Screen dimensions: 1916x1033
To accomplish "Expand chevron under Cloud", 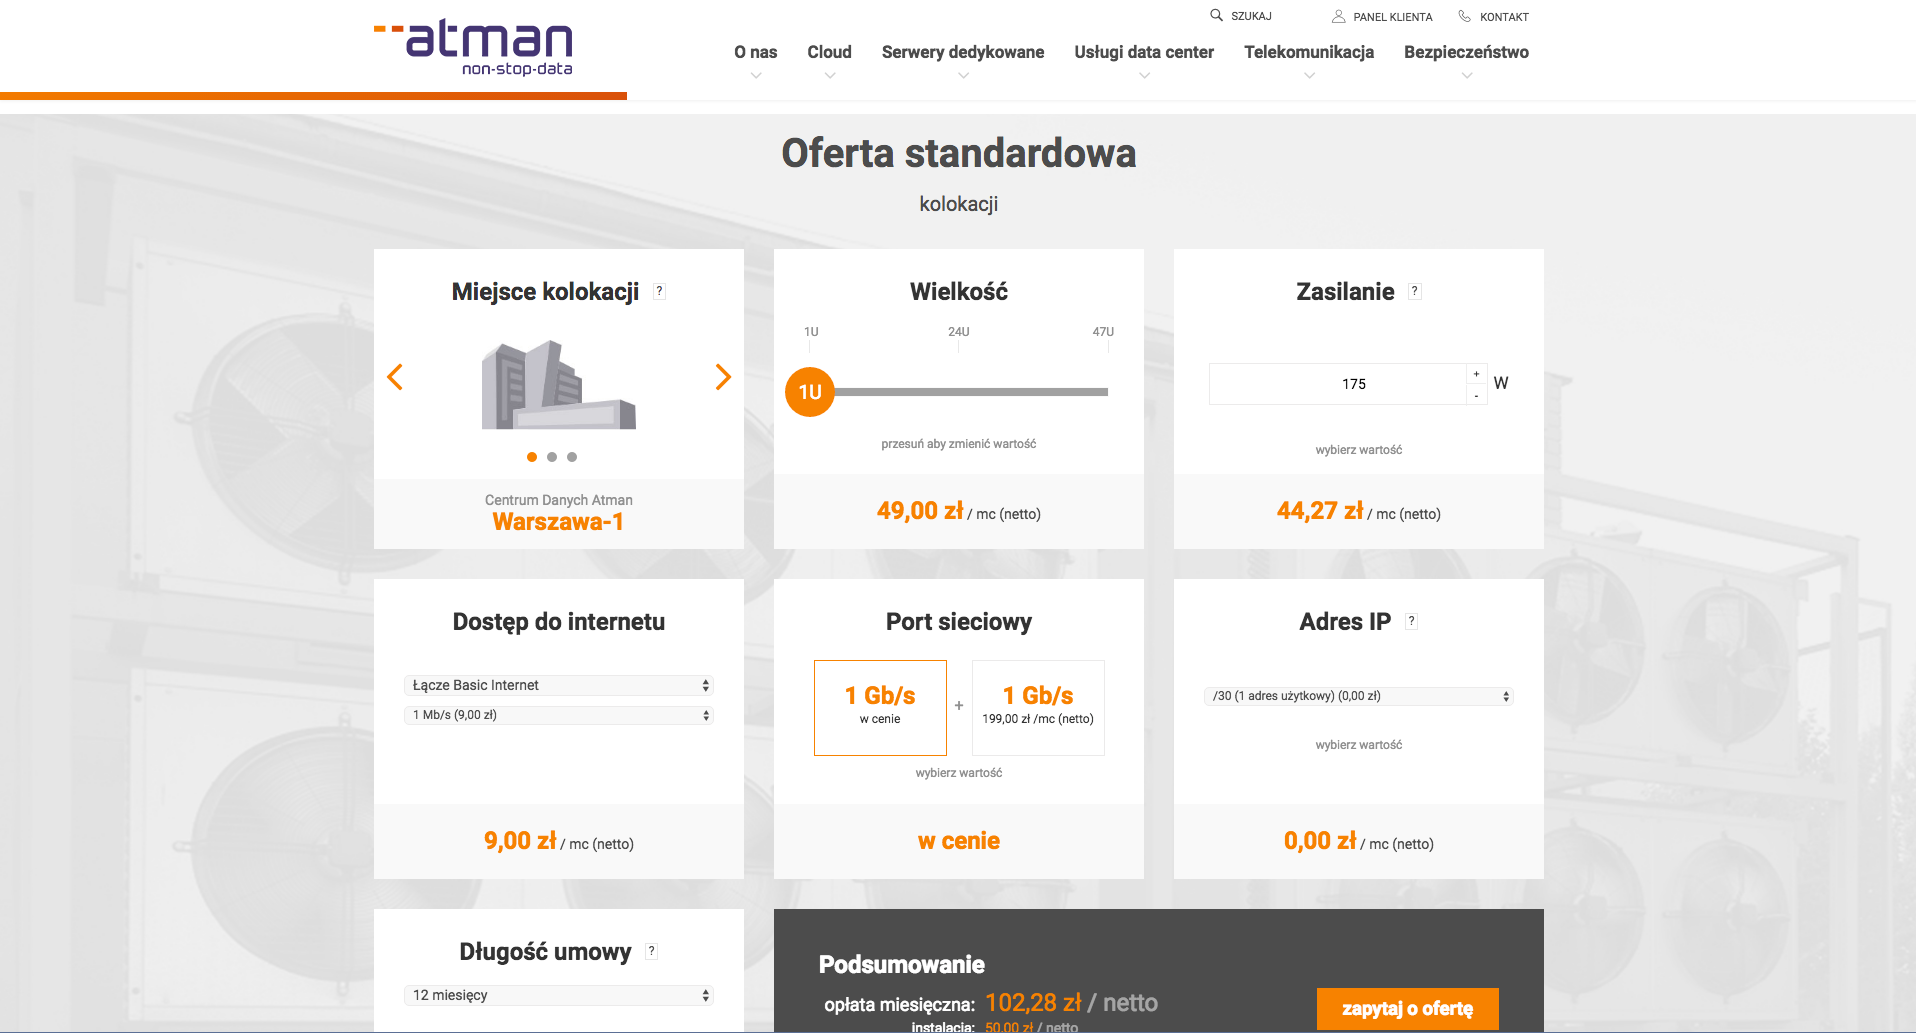I will (830, 76).
